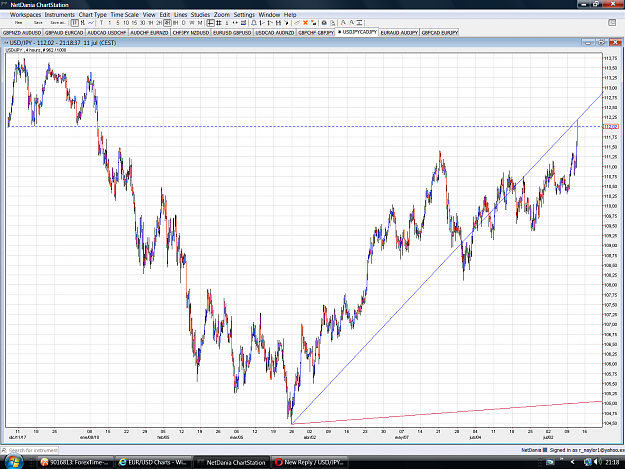Click the scale axis icon next to grid
The width and height of the screenshot is (625, 469).
(227, 23)
